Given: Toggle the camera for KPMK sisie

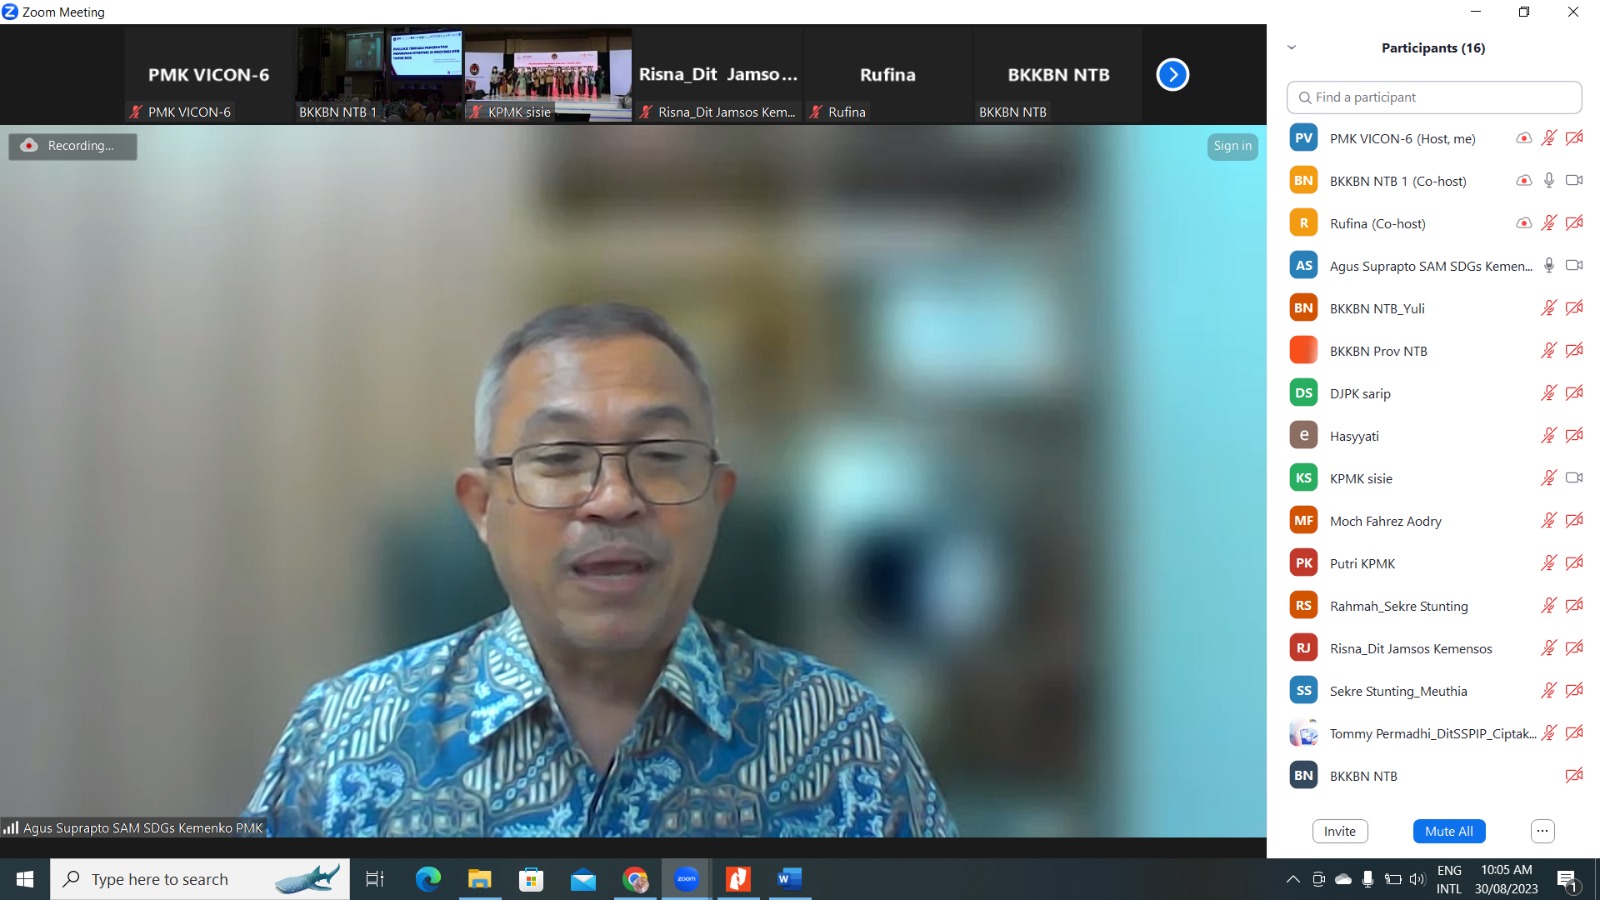Looking at the screenshot, I should pyautogui.click(x=1573, y=478).
